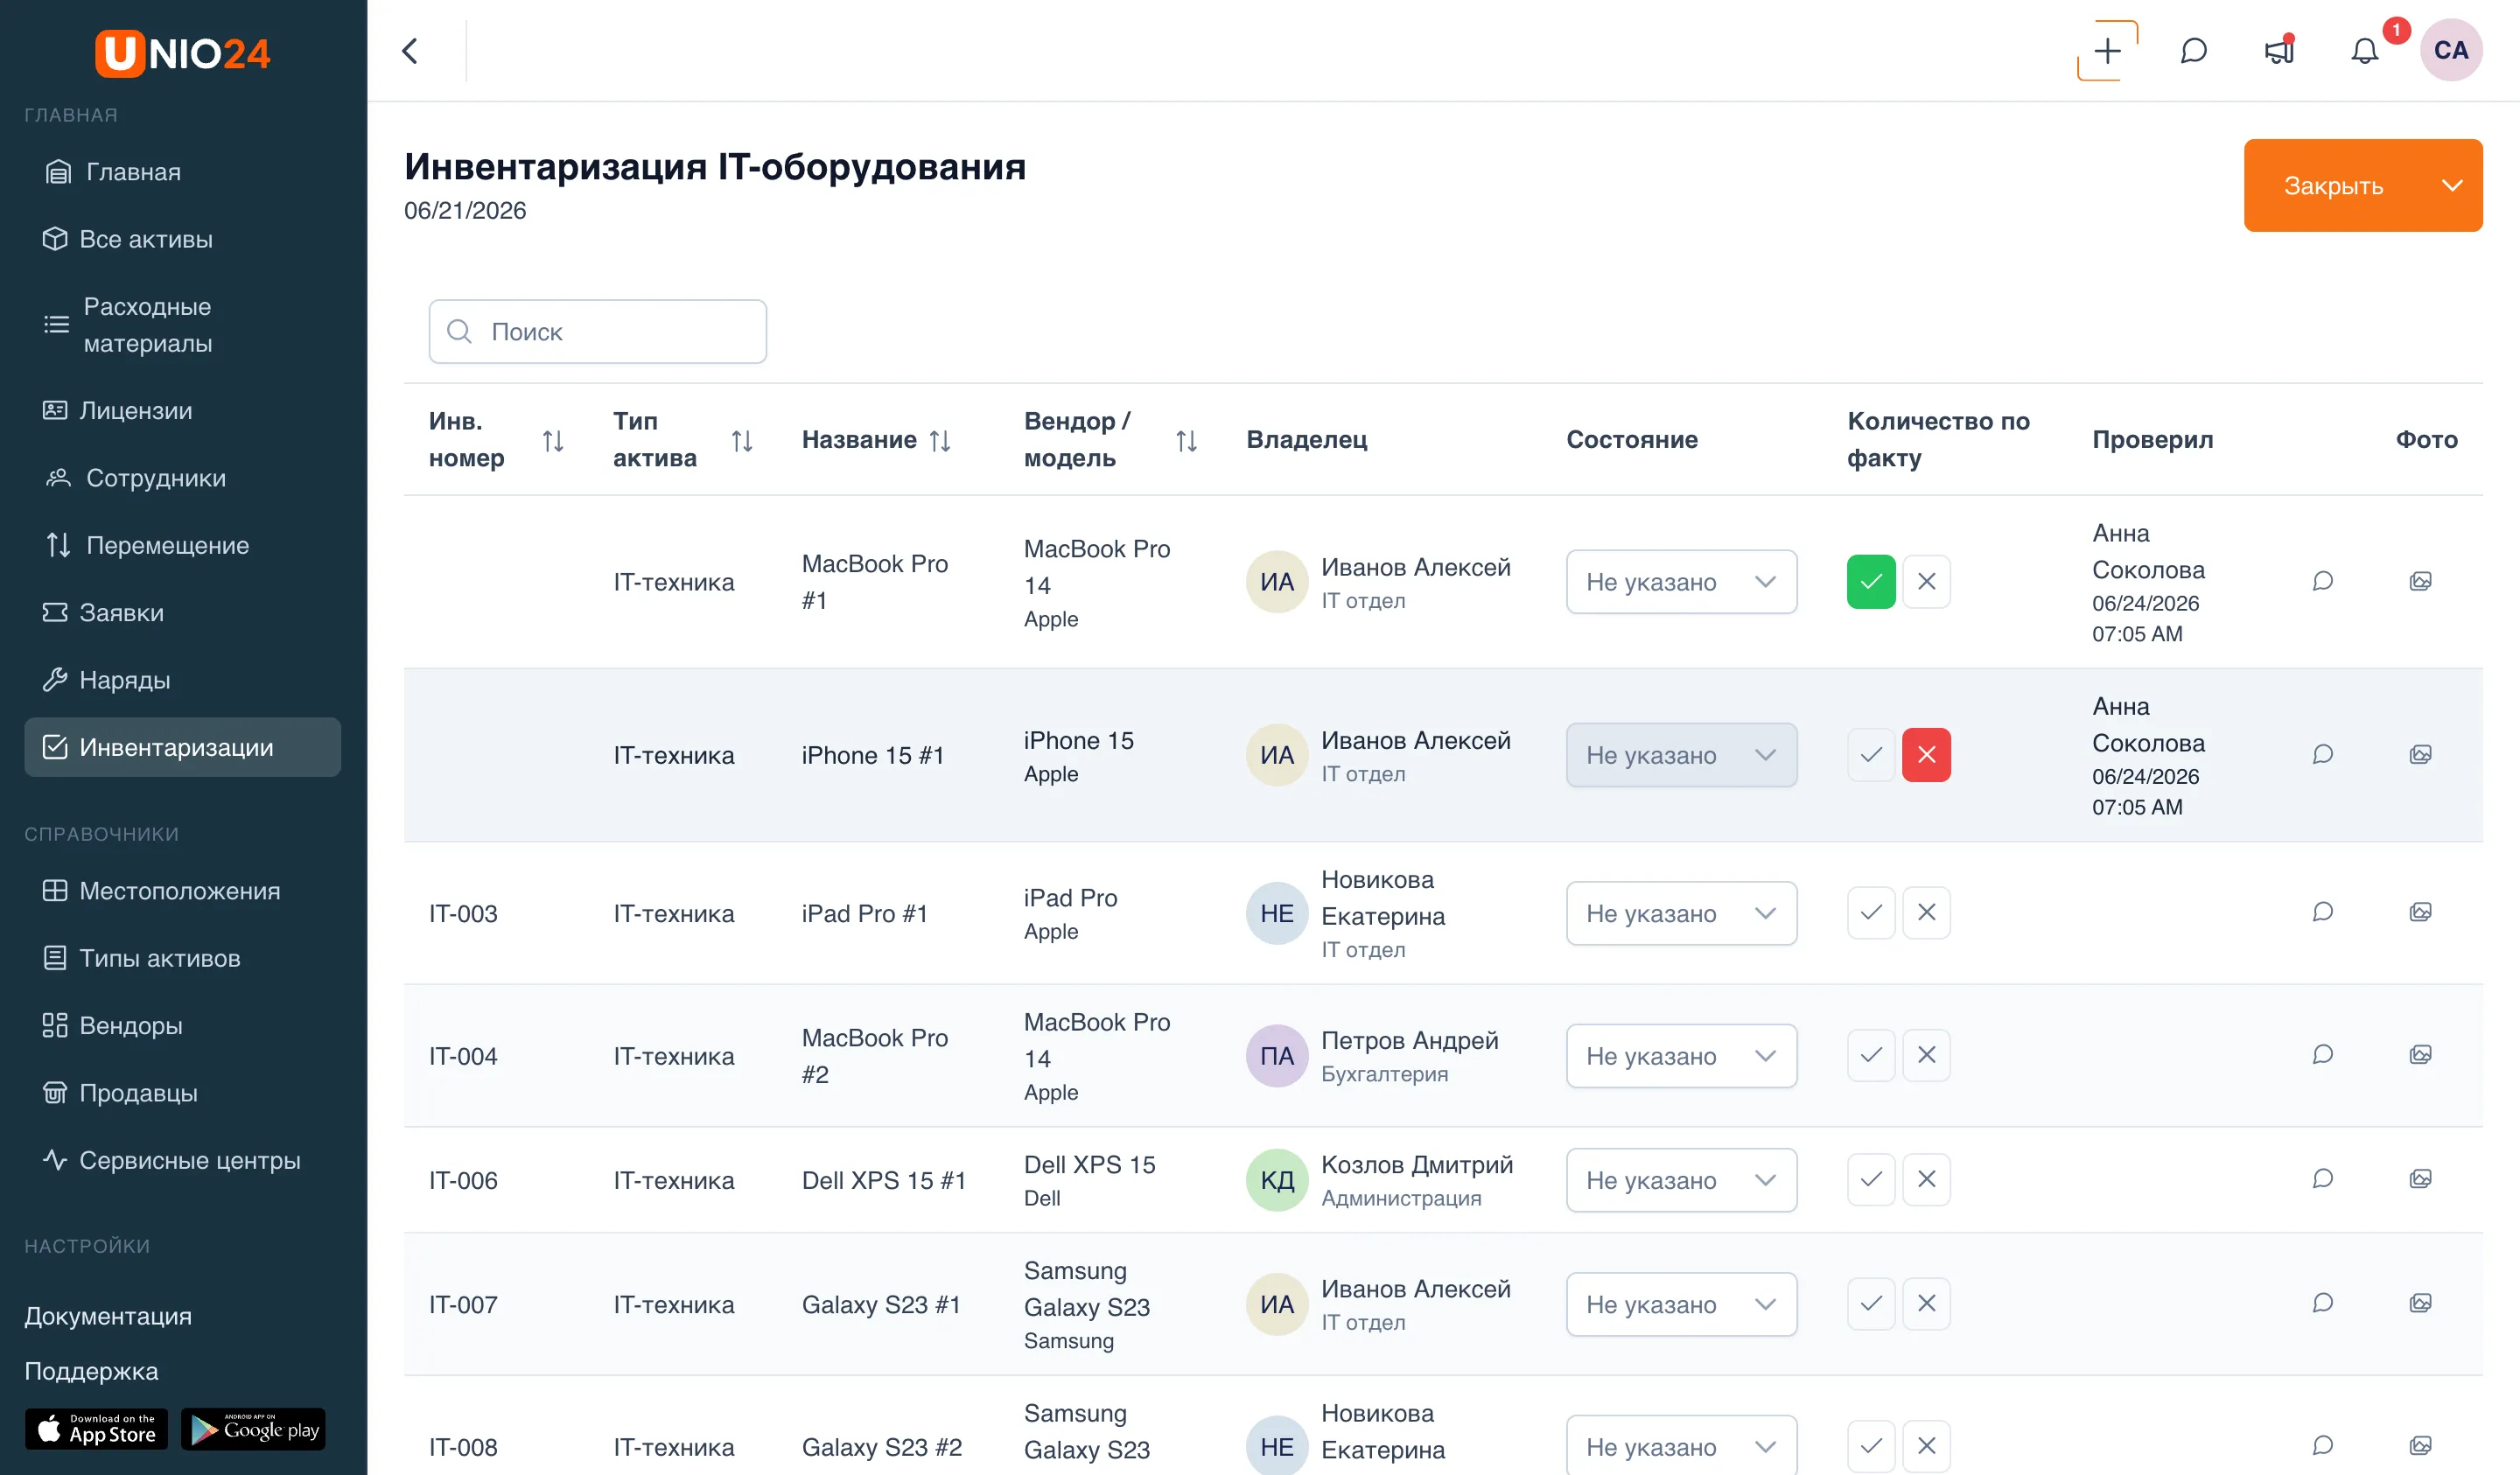The height and width of the screenshot is (1475, 2520).
Task: Open Состояние dropdown for MacBook Pro #1
Action: tap(1681, 581)
